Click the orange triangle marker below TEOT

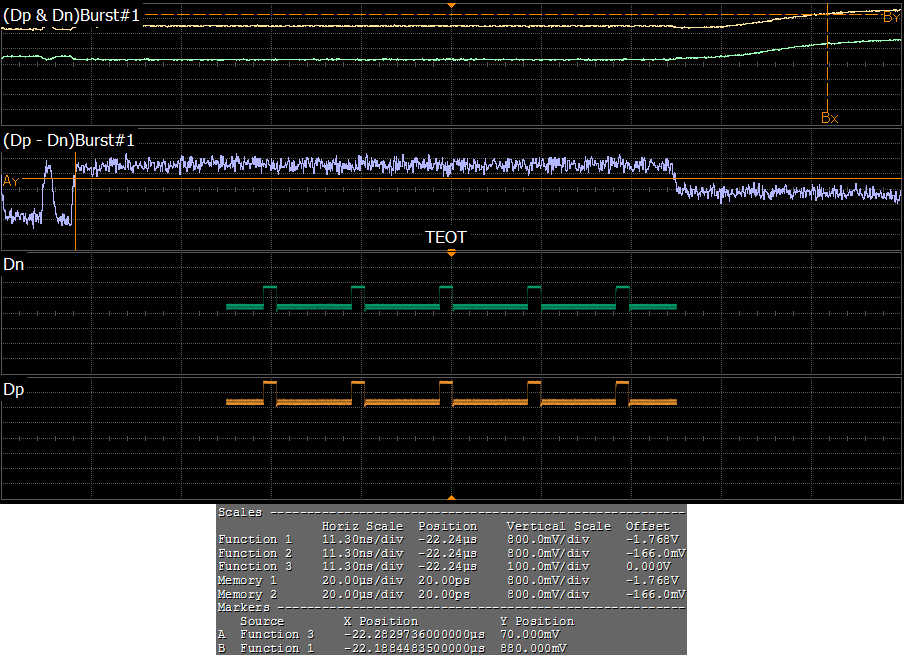point(452,254)
